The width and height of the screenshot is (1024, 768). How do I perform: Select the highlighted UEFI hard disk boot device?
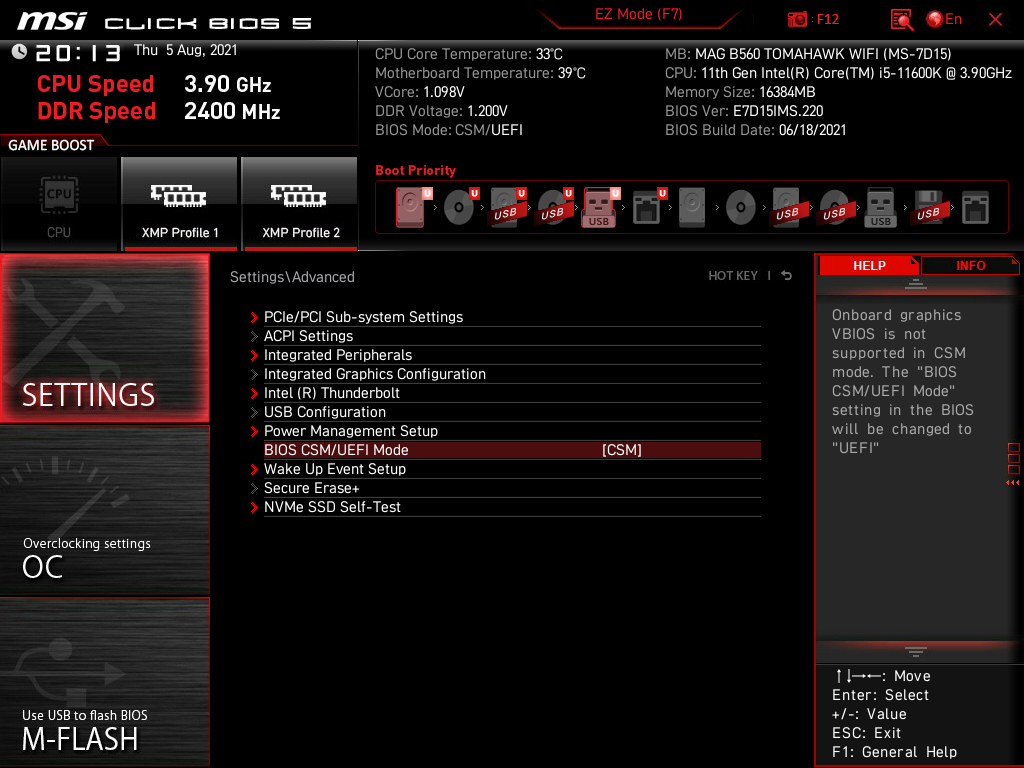coord(410,207)
